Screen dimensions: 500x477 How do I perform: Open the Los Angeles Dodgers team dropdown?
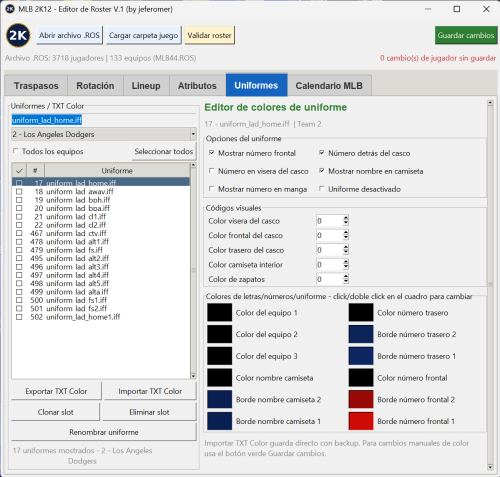pos(104,134)
